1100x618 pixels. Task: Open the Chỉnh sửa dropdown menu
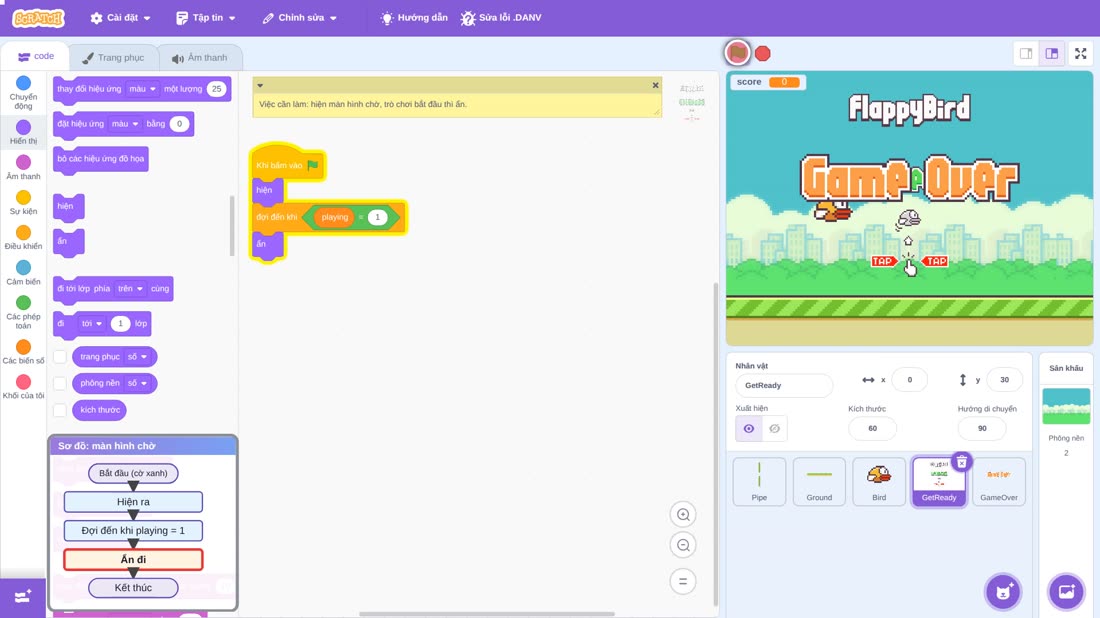[x=300, y=18]
